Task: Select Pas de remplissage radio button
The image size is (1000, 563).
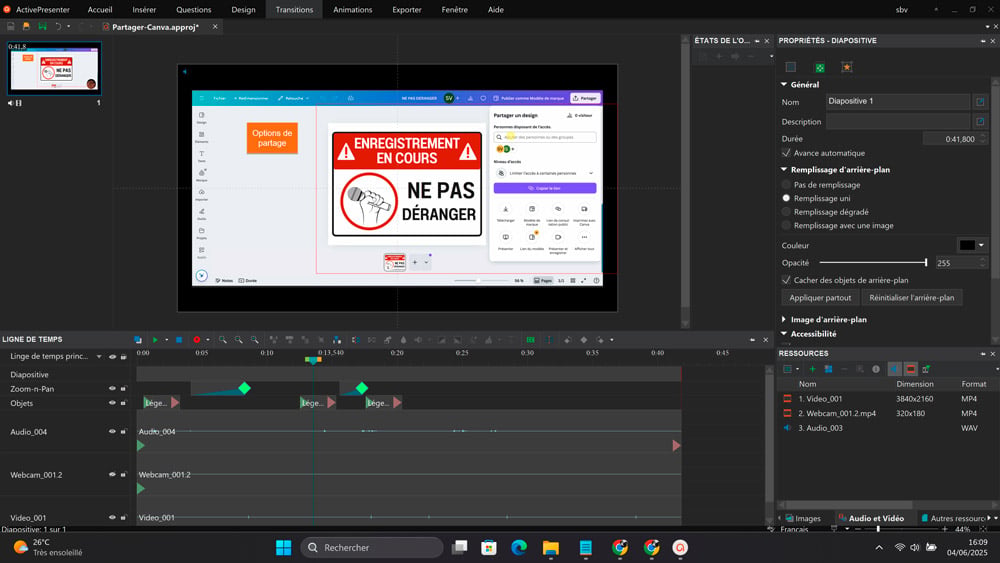Action: click(786, 184)
